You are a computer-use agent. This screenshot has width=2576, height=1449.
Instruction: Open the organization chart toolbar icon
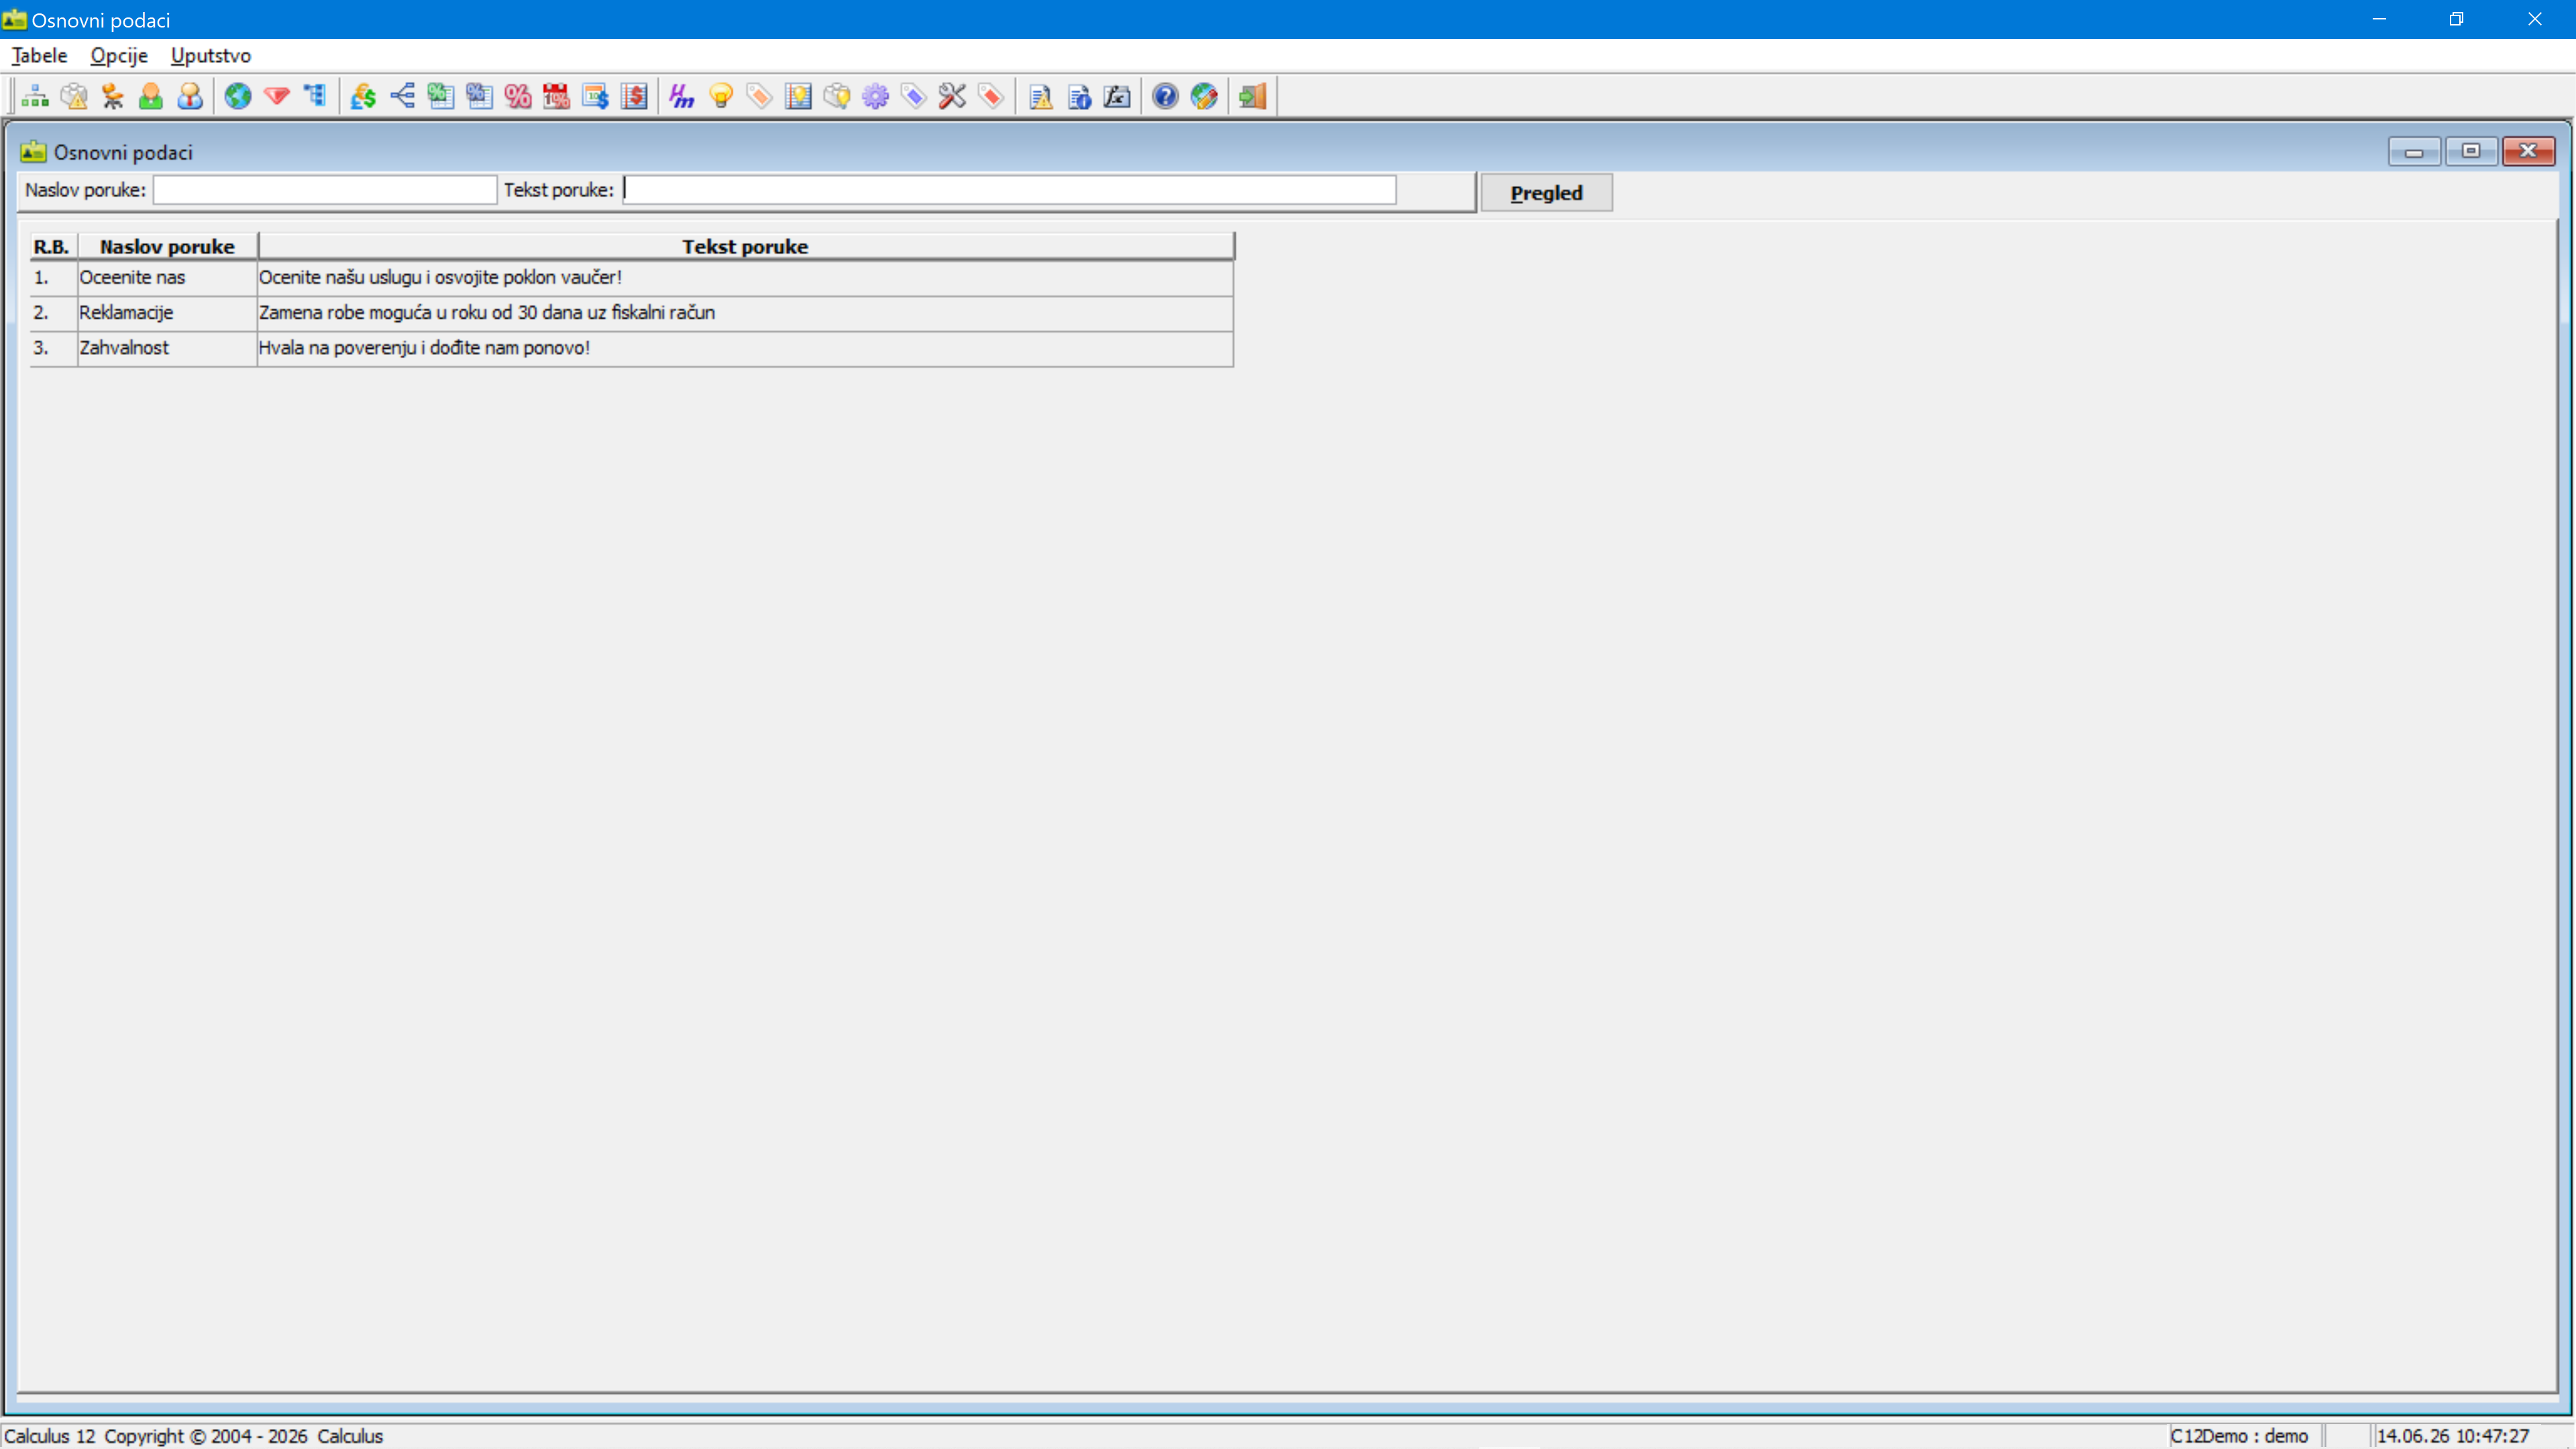[35, 96]
